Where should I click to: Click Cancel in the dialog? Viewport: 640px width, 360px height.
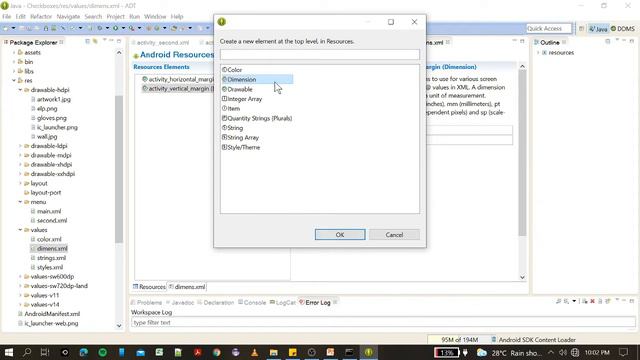click(x=394, y=235)
